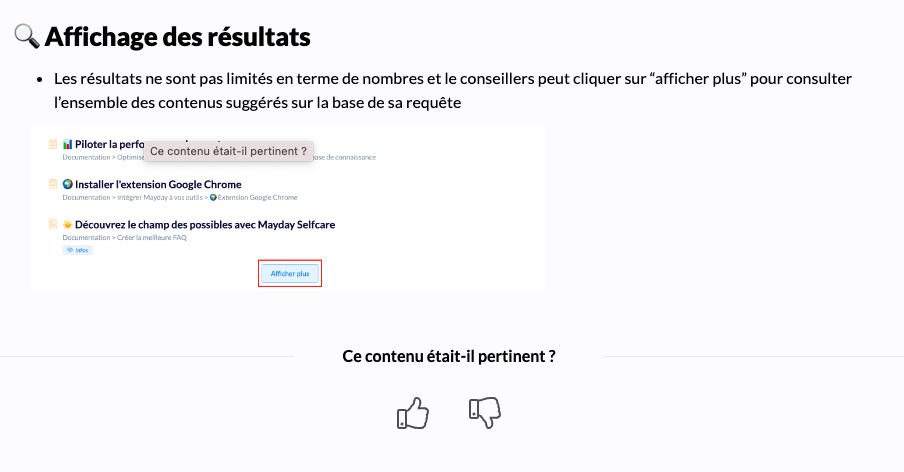
Task: Click the magnifying glass emoji in the heading
Action: click(26, 37)
